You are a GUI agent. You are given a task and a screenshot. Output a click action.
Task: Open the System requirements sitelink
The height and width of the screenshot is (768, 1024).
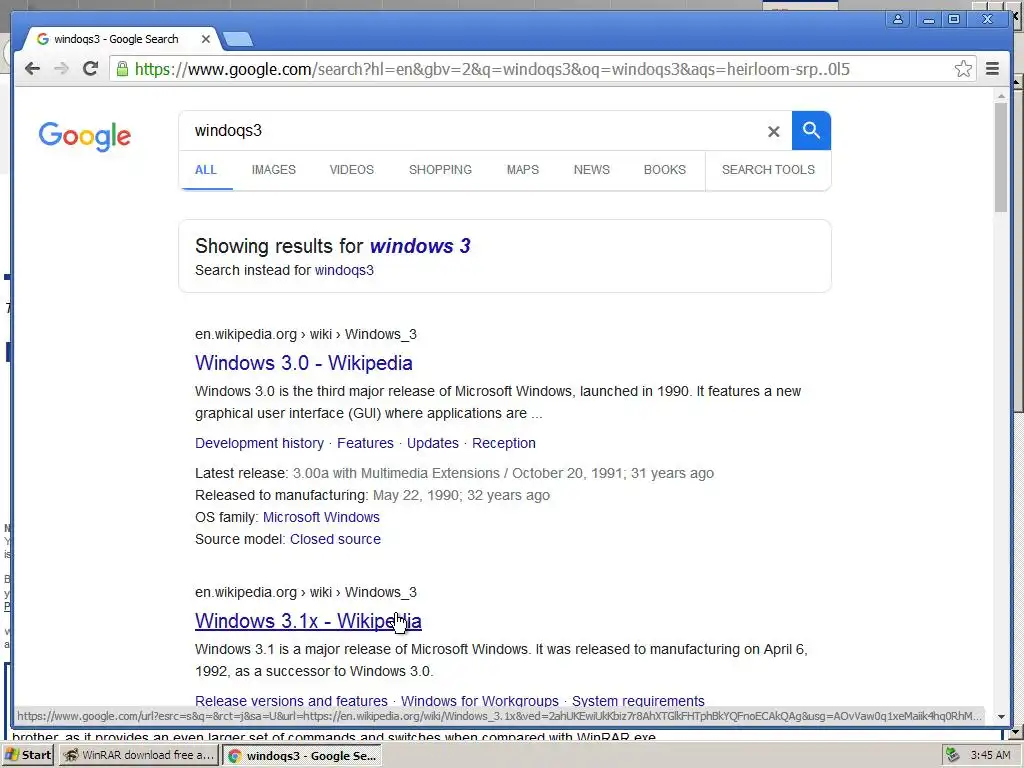[638, 701]
